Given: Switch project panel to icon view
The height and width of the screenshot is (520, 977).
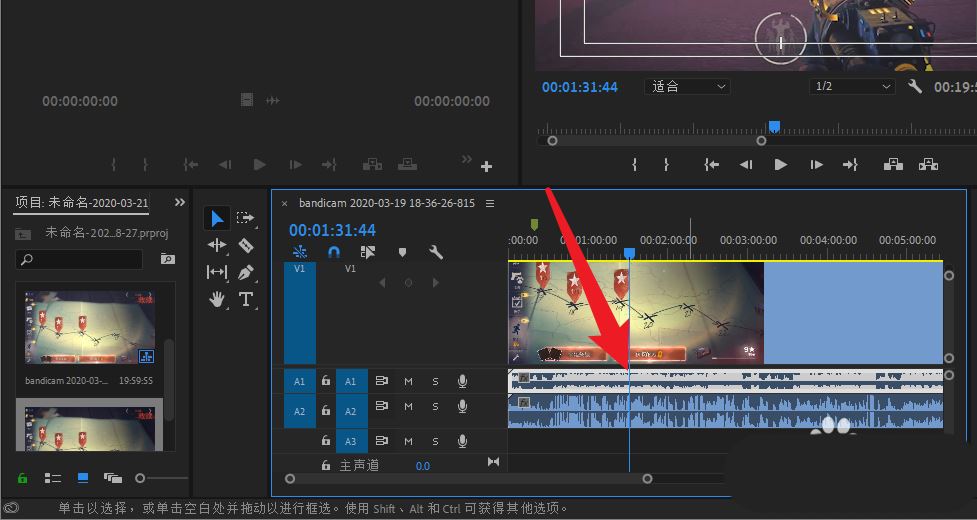Looking at the screenshot, I should [82, 478].
